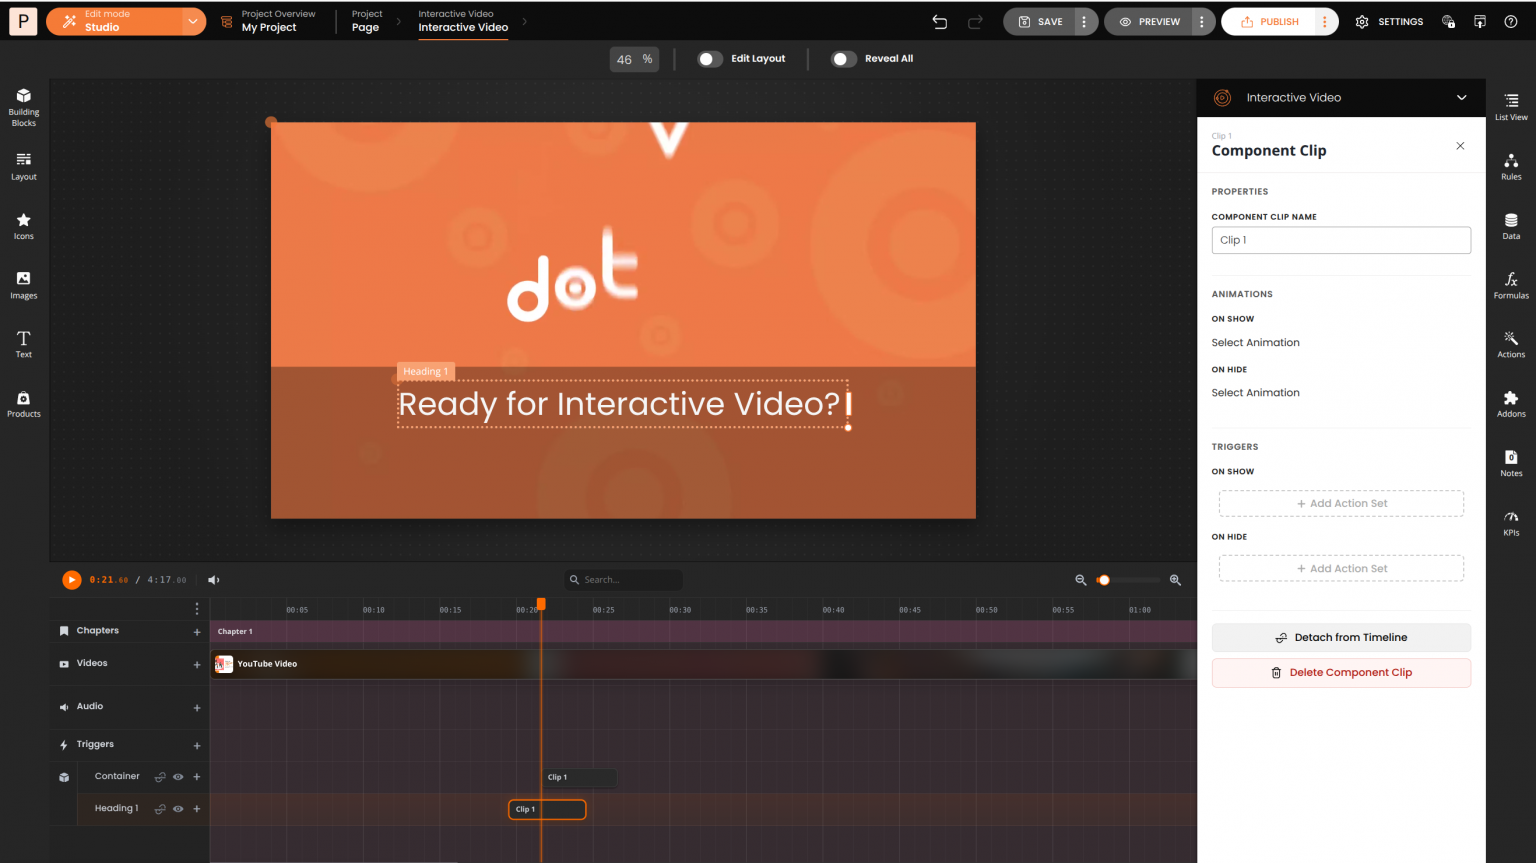1536x863 pixels.
Task: Zoom in the timeline
Action: tap(1175, 580)
